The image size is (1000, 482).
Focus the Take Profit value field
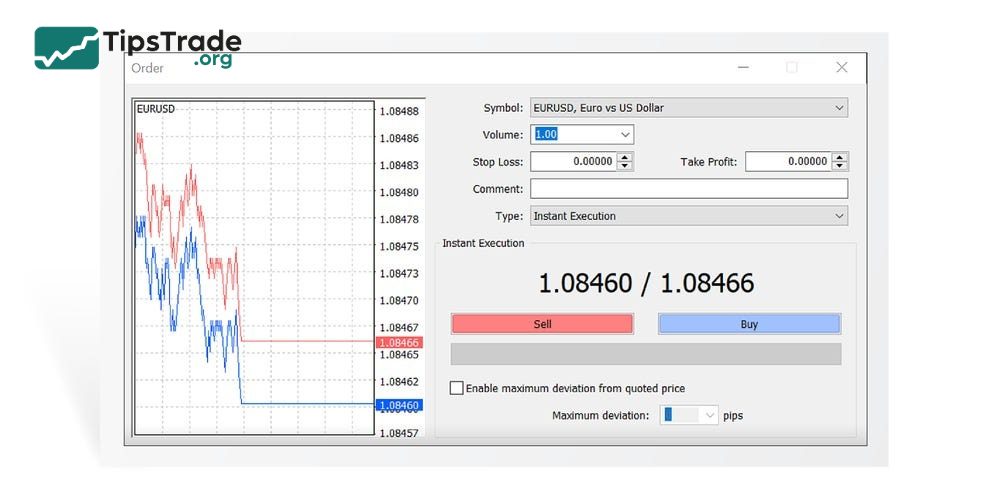[x=788, y=162]
